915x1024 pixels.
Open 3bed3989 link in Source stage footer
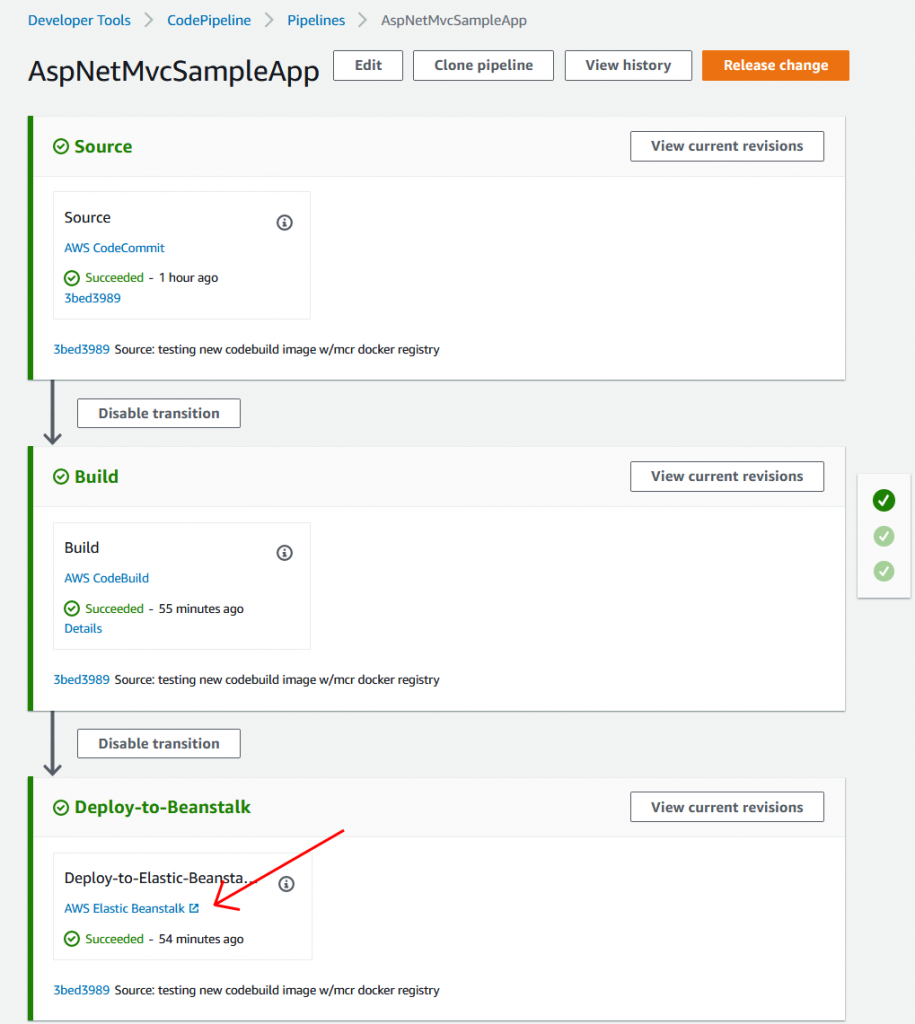81,349
